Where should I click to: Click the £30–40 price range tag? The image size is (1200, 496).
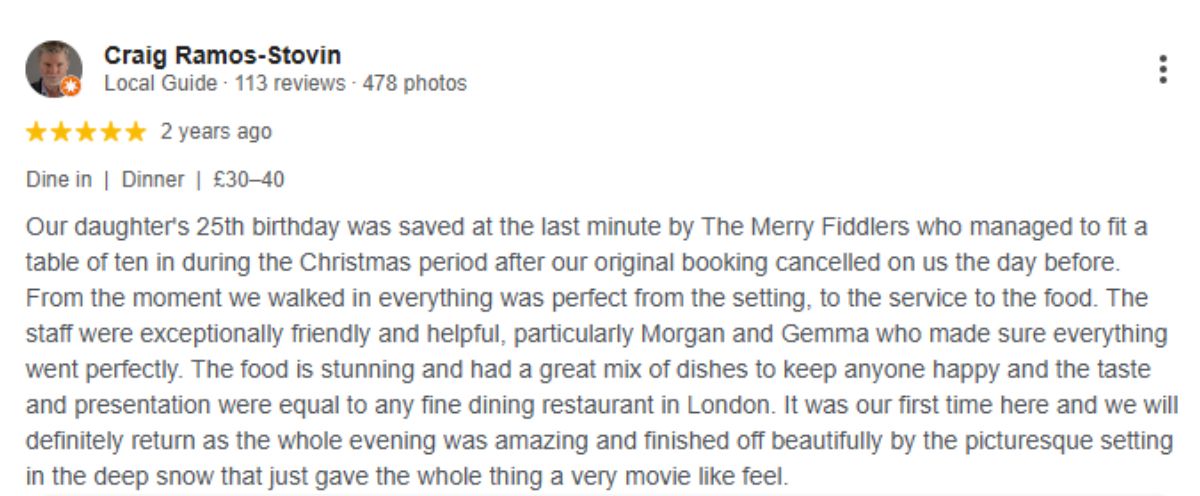pyautogui.click(x=249, y=180)
